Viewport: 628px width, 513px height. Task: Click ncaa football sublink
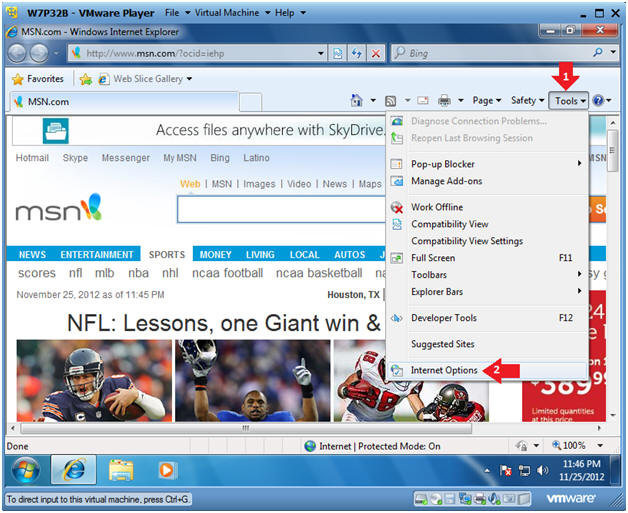click(x=227, y=273)
